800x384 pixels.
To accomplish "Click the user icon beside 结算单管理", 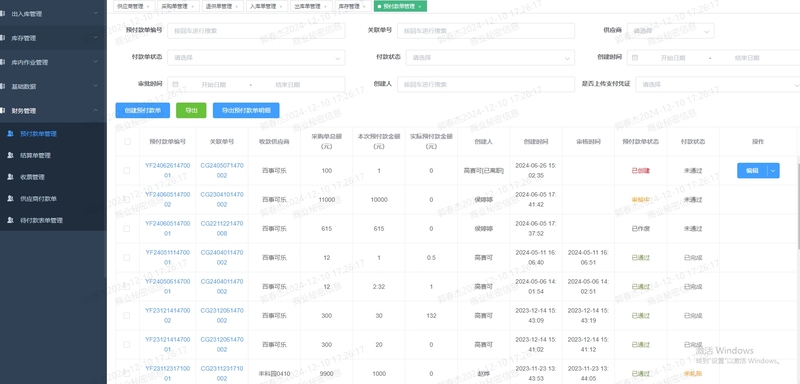I will 10,156.
